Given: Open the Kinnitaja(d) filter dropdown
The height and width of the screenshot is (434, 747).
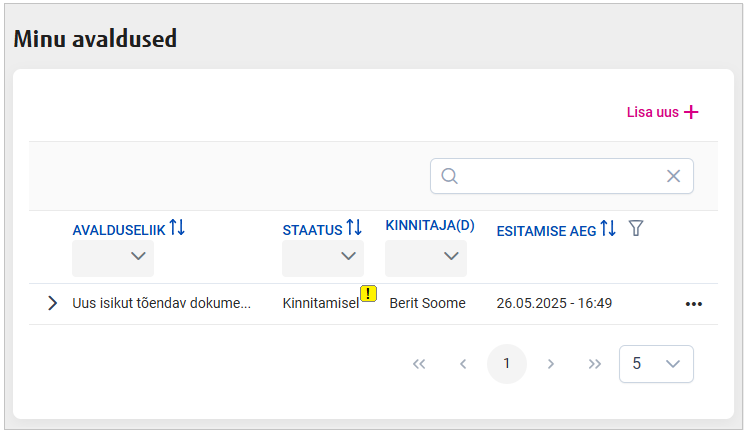Looking at the screenshot, I should 426,258.
